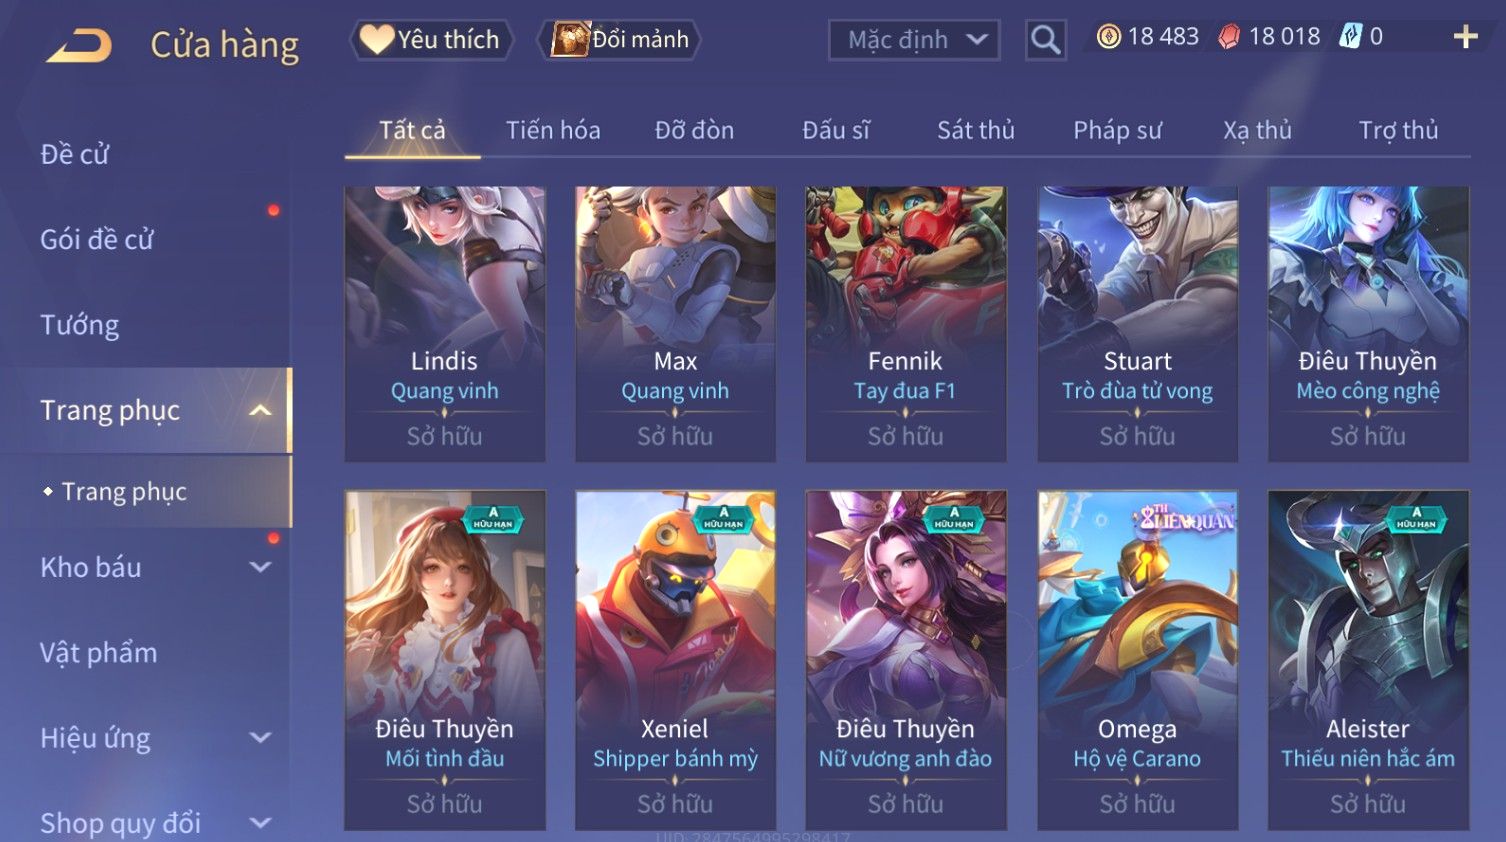
Task: Go to Tướng in the sidebar
Action: 79,325
